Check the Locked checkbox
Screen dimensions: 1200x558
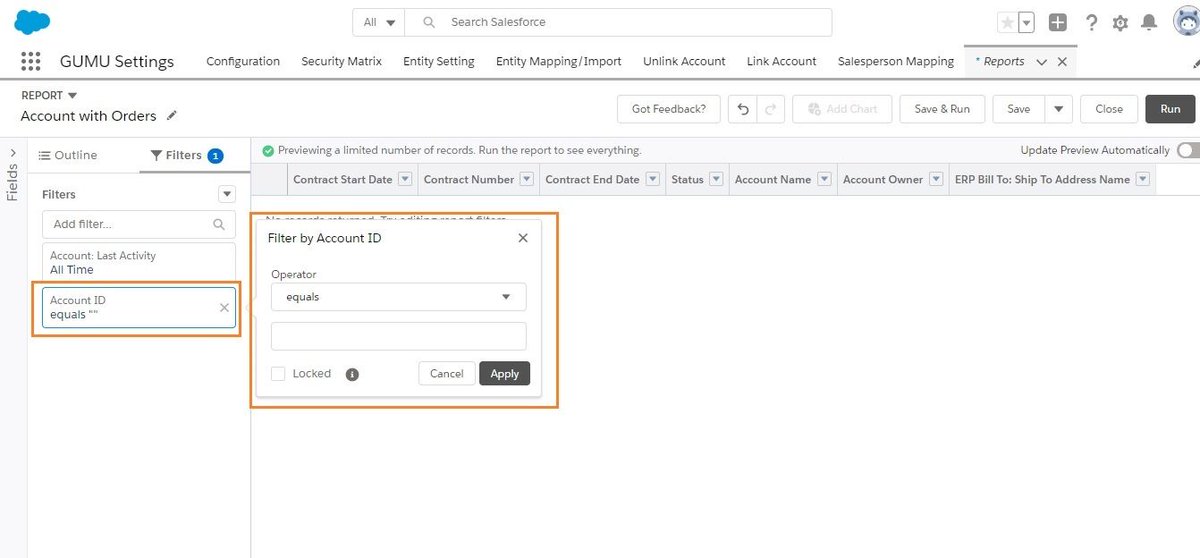point(278,374)
